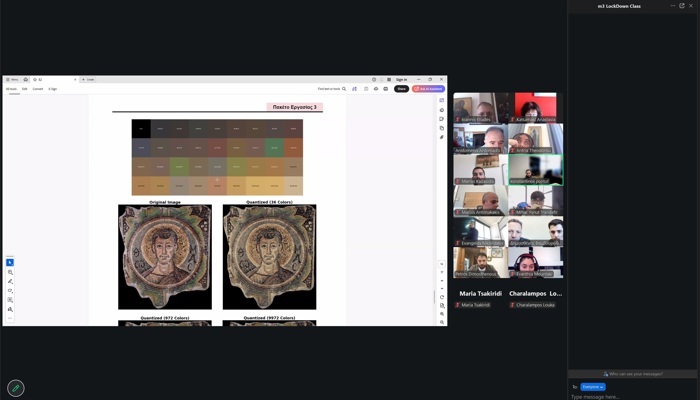The width and height of the screenshot is (700, 400).
Task: Open the apps grid icon in title bar
Action: point(389,79)
